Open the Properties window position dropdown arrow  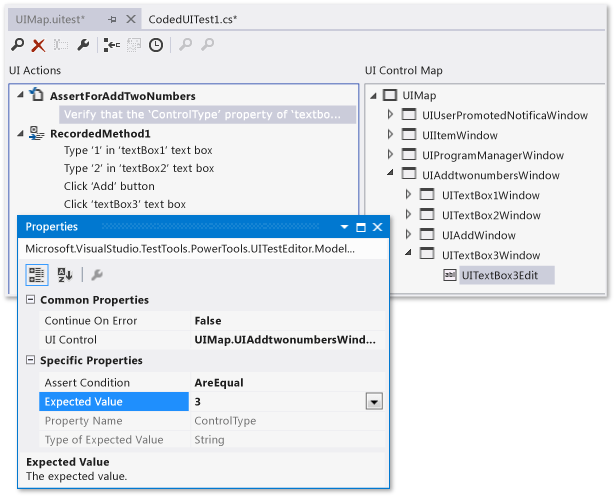click(x=345, y=227)
